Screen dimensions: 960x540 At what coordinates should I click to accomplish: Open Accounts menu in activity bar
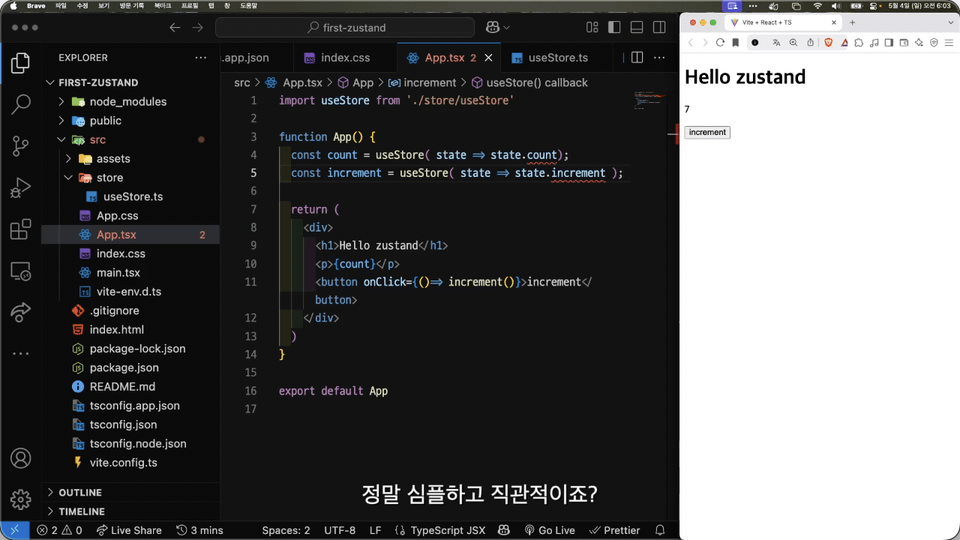click(x=20, y=458)
